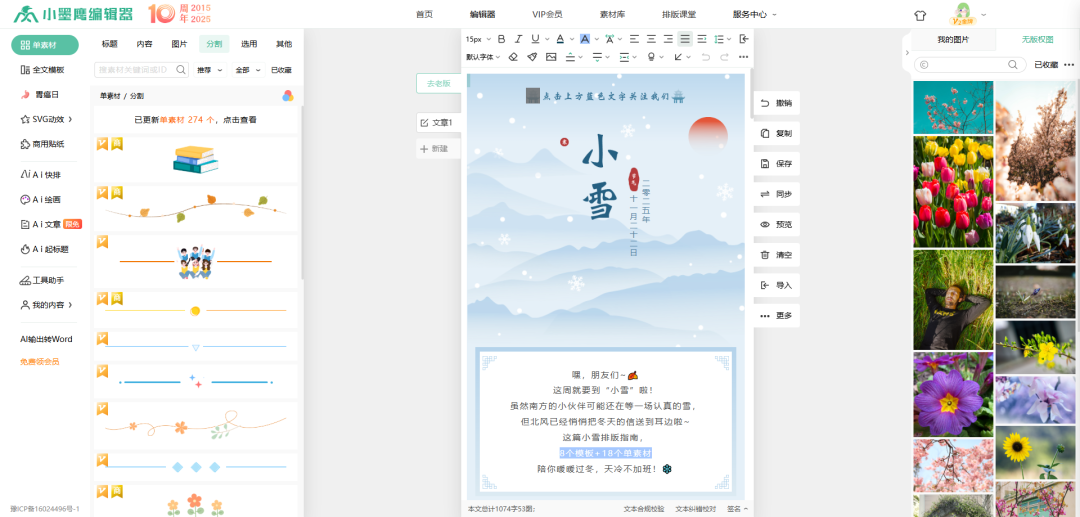Click the space-before-paragraph icon

(570, 57)
